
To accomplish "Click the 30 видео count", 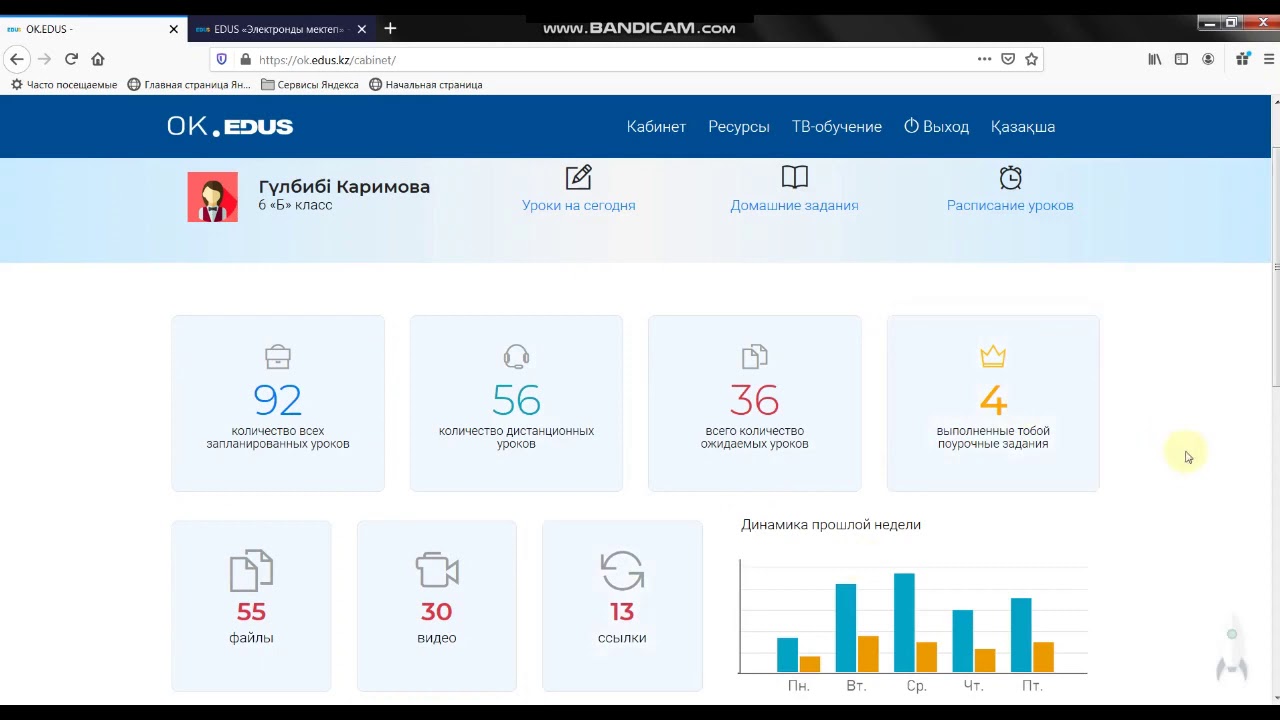I will pyautogui.click(x=437, y=611).
